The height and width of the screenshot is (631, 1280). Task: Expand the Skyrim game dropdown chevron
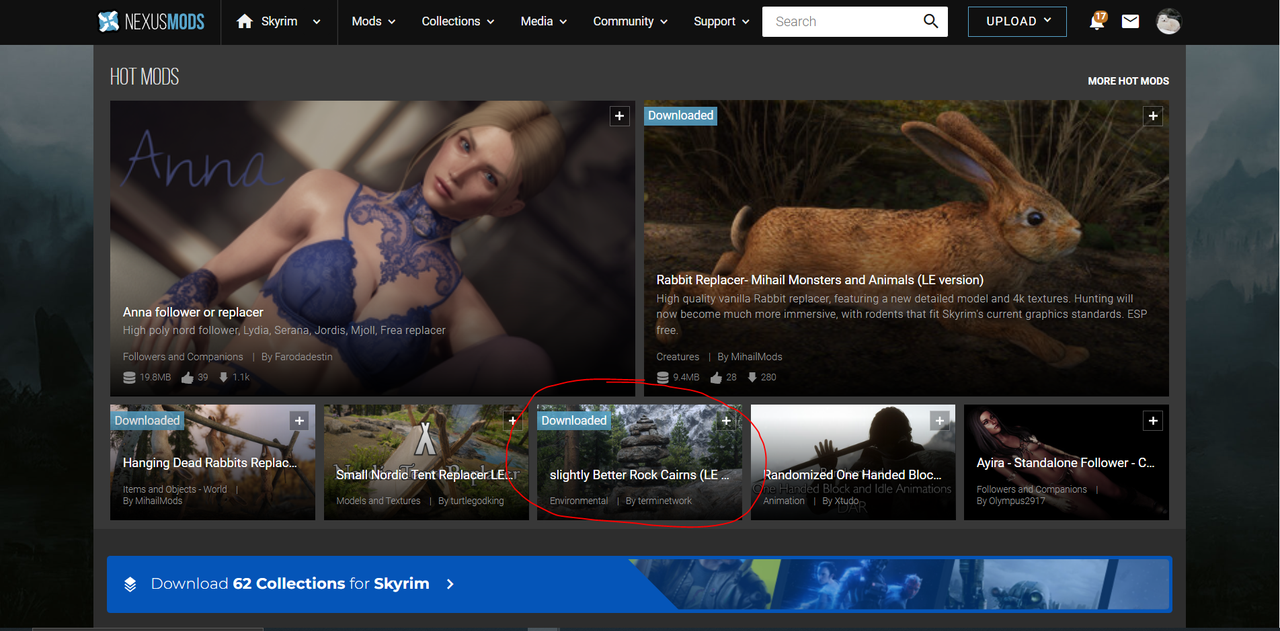click(x=317, y=22)
